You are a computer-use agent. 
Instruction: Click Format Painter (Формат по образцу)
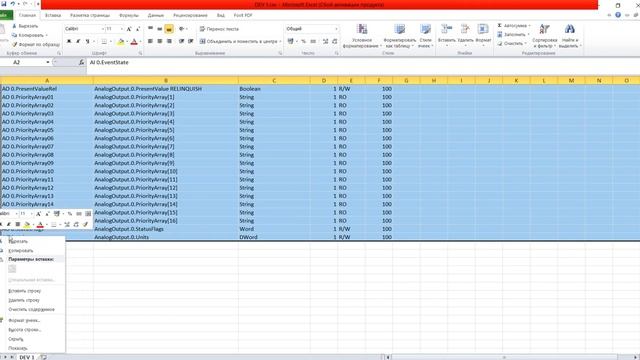[x=36, y=44]
